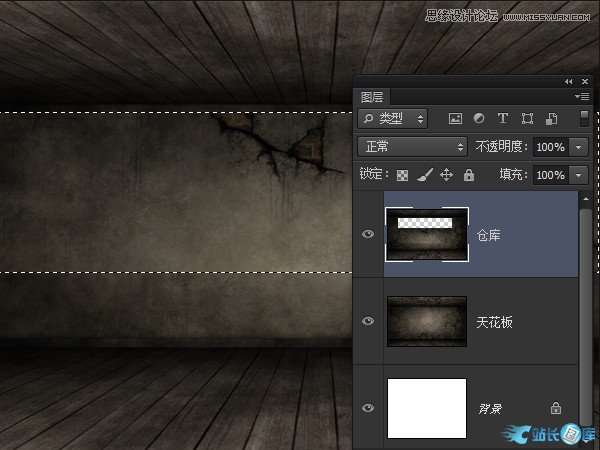Filter layers by pixel image type
Screen dimensions: 600x450
tap(456, 118)
